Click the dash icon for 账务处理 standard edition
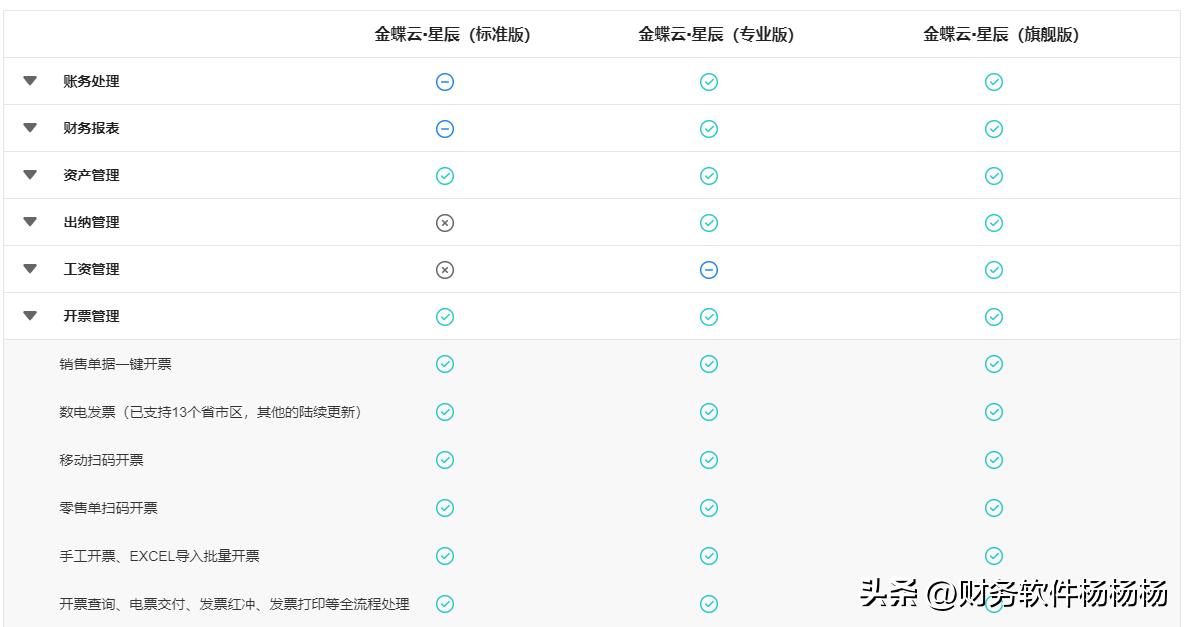Image resolution: width=1187 pixels, height=627 pixels. pyautogui.click(x=444, y=82)
